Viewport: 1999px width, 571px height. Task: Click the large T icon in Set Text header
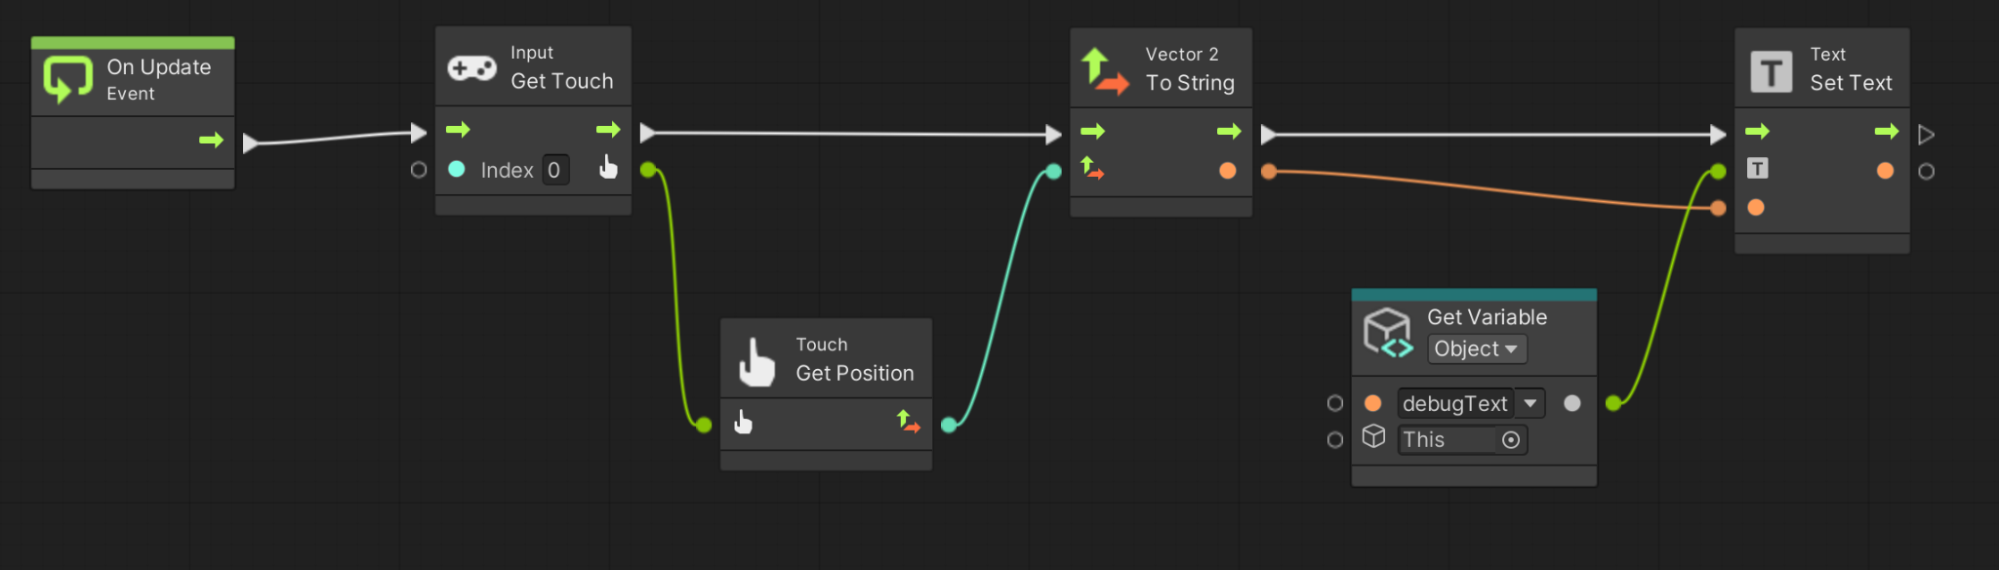tap(1770, 72)
